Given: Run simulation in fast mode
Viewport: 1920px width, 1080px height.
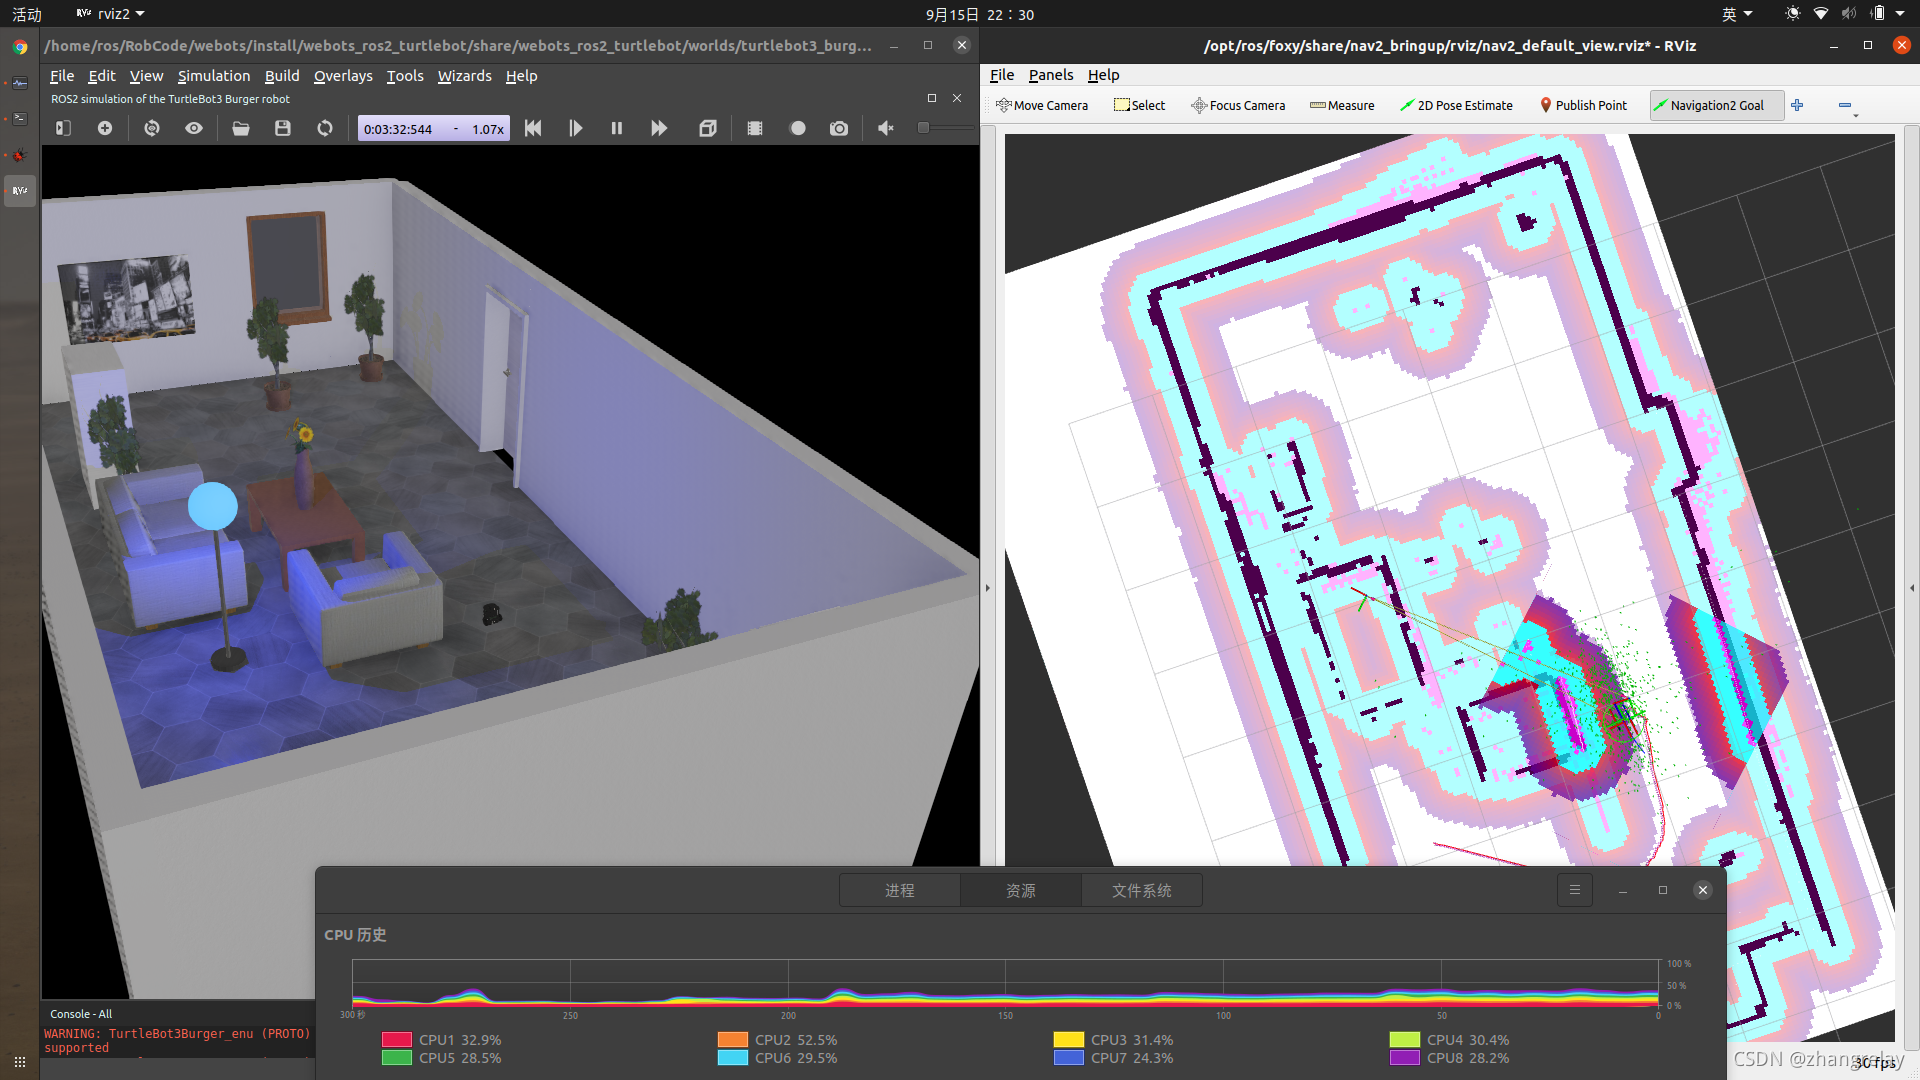Looking at the screenshot, I should 659,128.
